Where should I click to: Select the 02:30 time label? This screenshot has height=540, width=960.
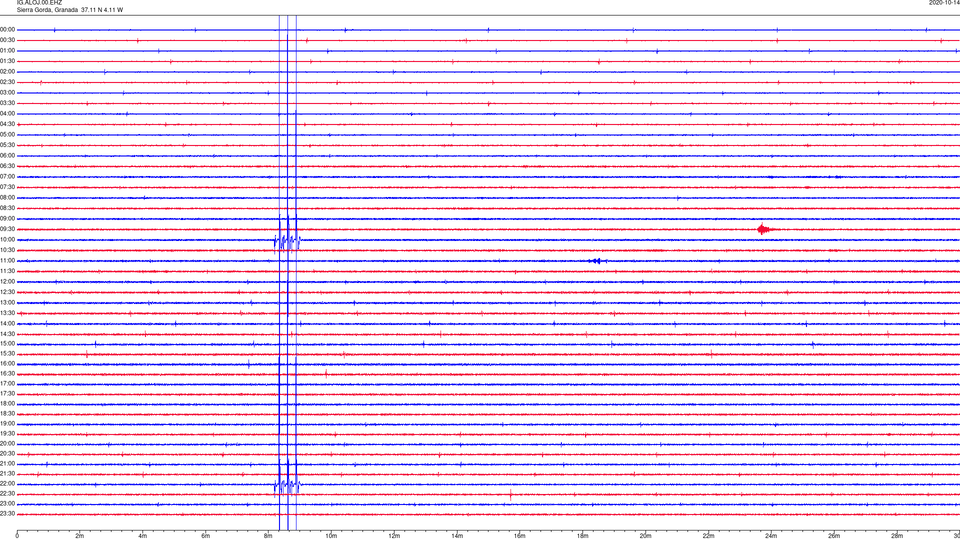(x=8, y=82)
